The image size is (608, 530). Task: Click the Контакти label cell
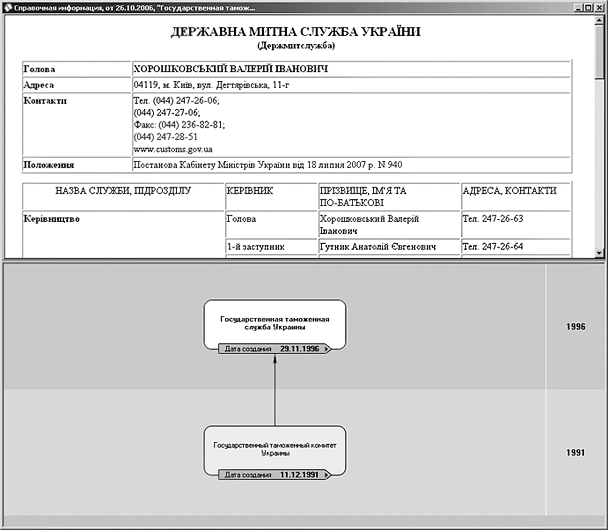coord(77,124)
